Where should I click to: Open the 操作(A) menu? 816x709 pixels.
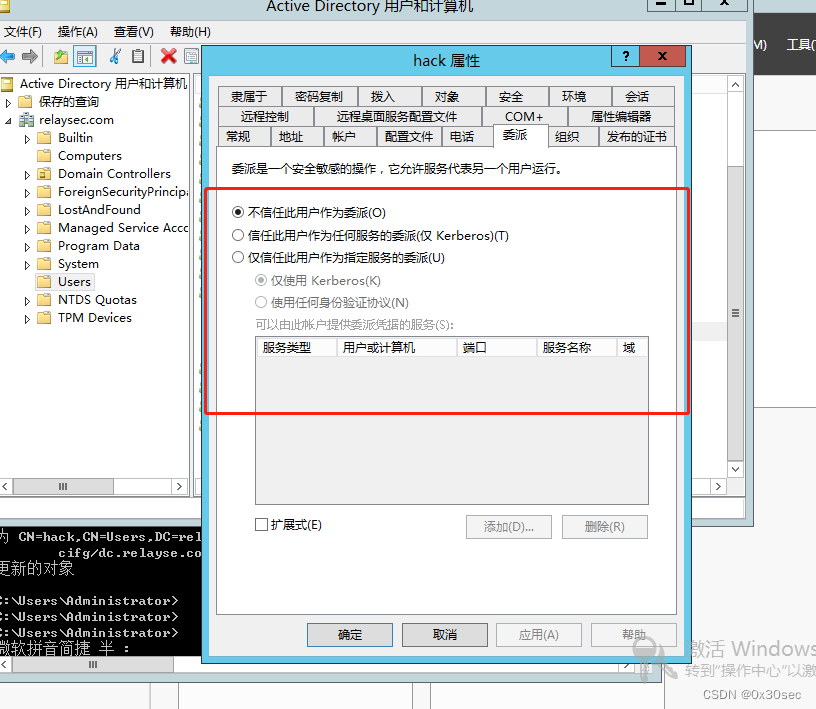(x=78, y=32)
